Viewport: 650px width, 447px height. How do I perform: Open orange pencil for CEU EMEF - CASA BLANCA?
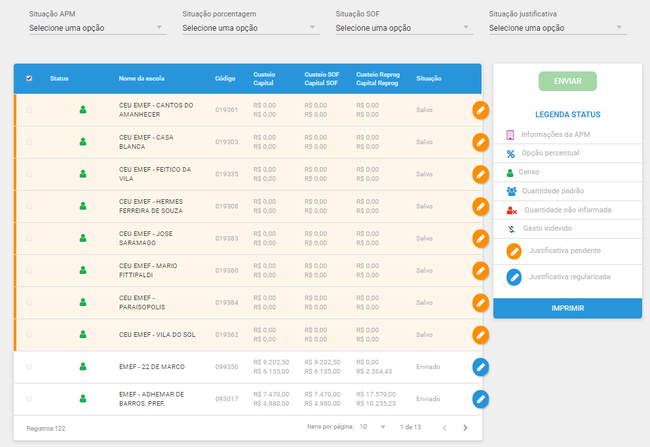tap(480, 142)
